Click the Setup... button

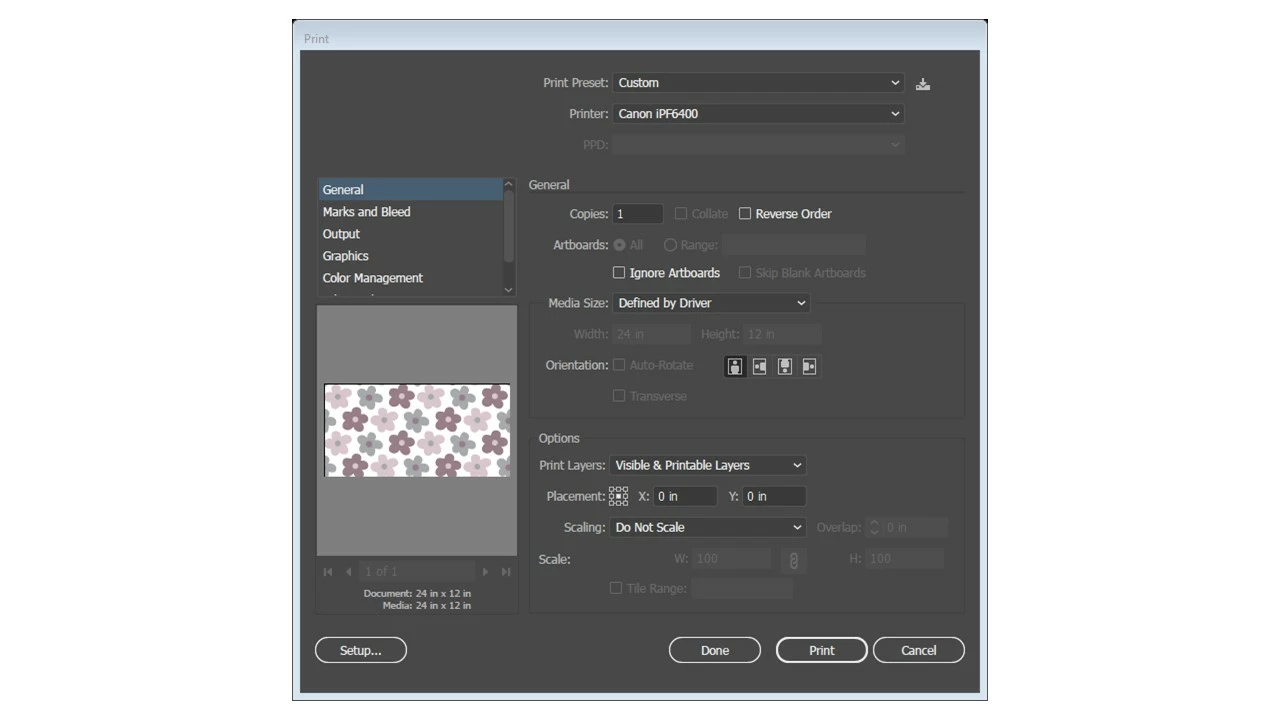(x=361, y=650)
